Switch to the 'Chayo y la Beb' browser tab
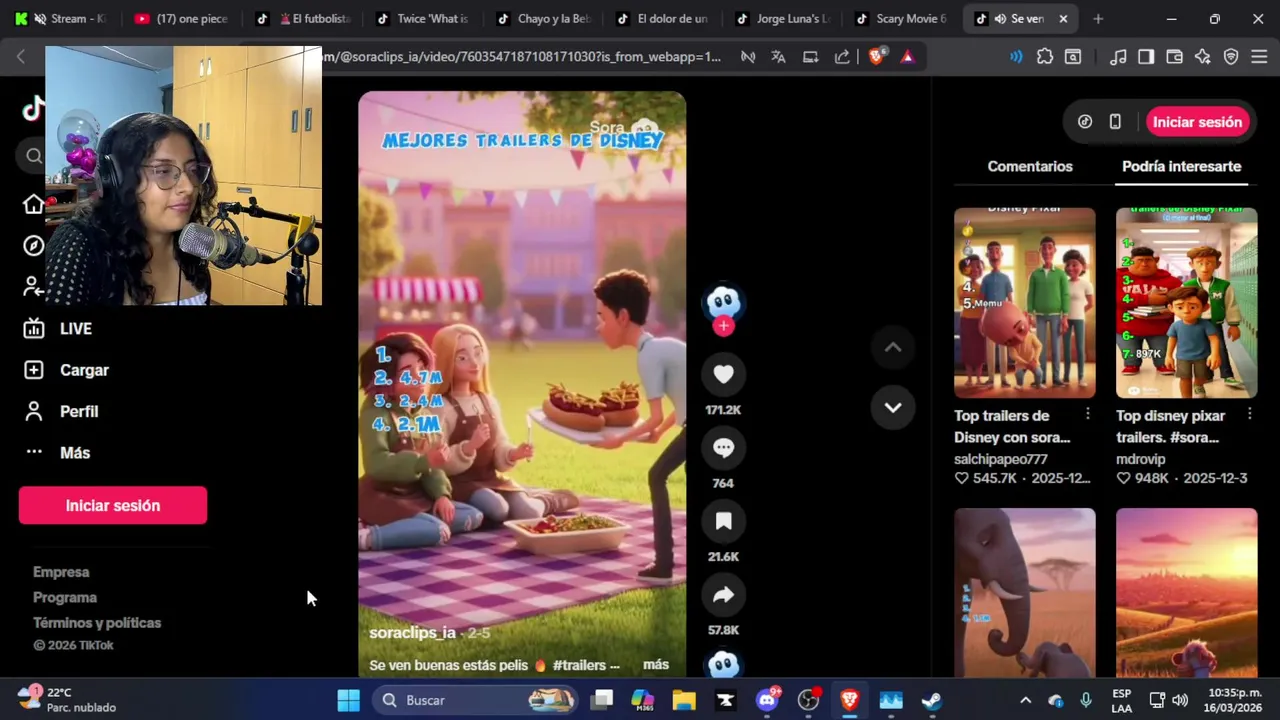 (545, 19)
